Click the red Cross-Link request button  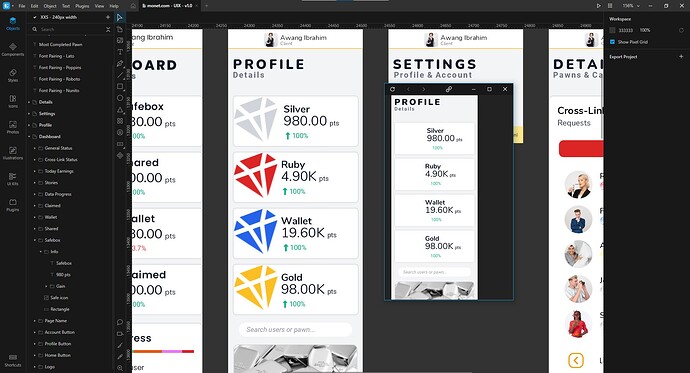581,149
